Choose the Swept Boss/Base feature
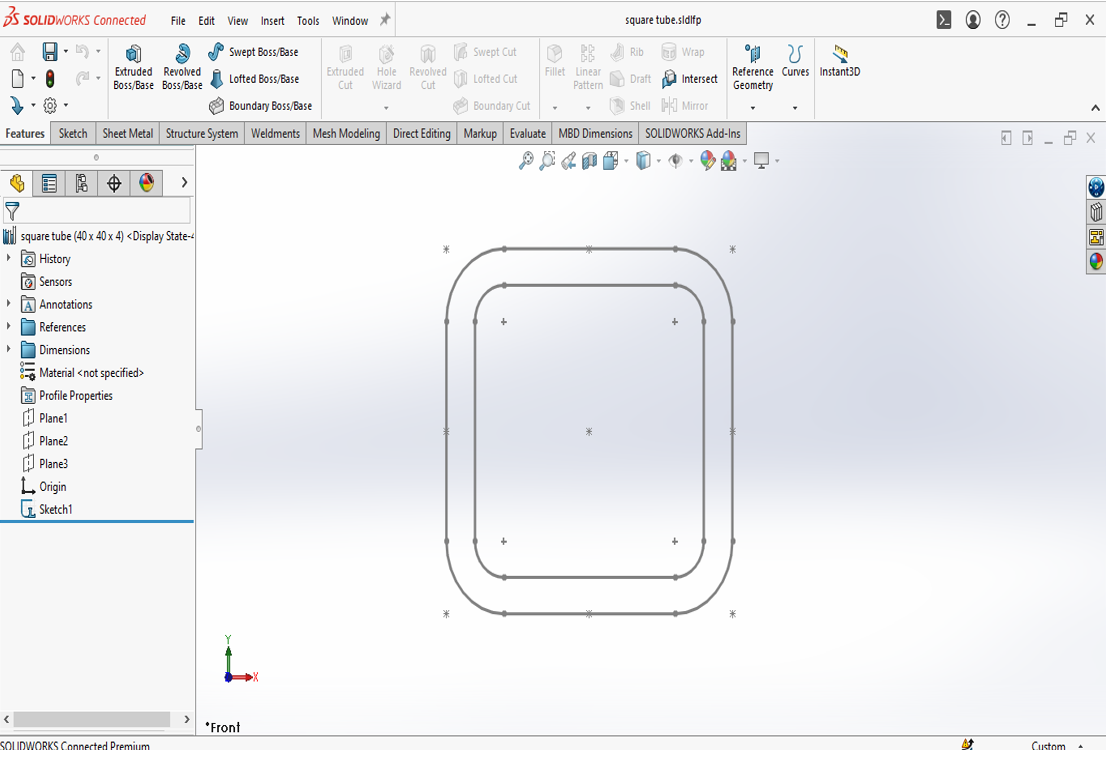1106x761 pixels. click(x=253, y=52)
